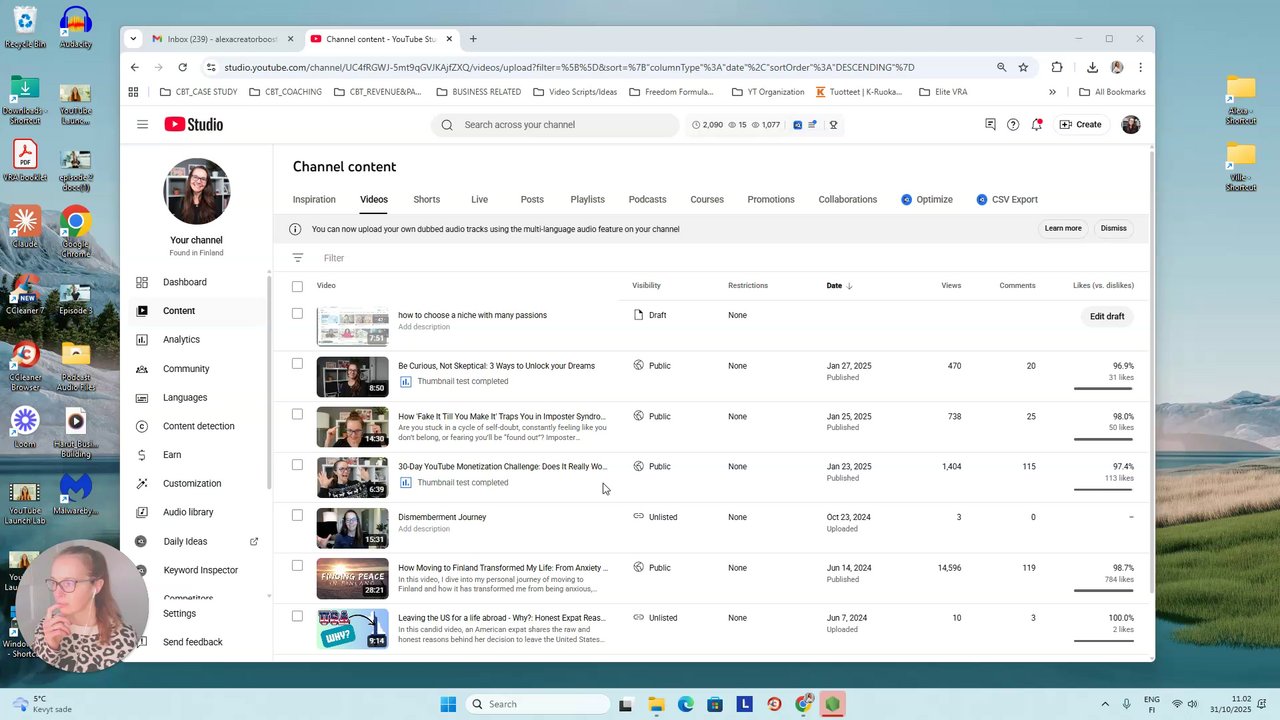Click the Optimize button
This screenshot has width=1280, height=720.
pyautogui.click(x=927, y=199)
